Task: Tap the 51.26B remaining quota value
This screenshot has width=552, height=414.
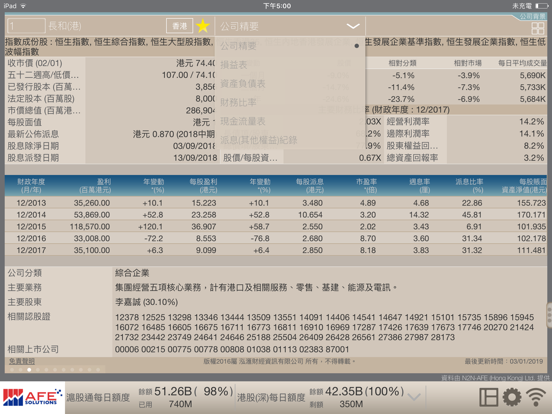Action: click(x=173, y=391)
